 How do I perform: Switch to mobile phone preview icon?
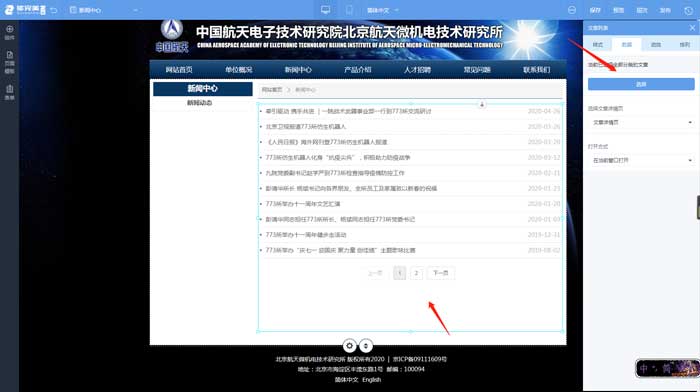(349, 10)
